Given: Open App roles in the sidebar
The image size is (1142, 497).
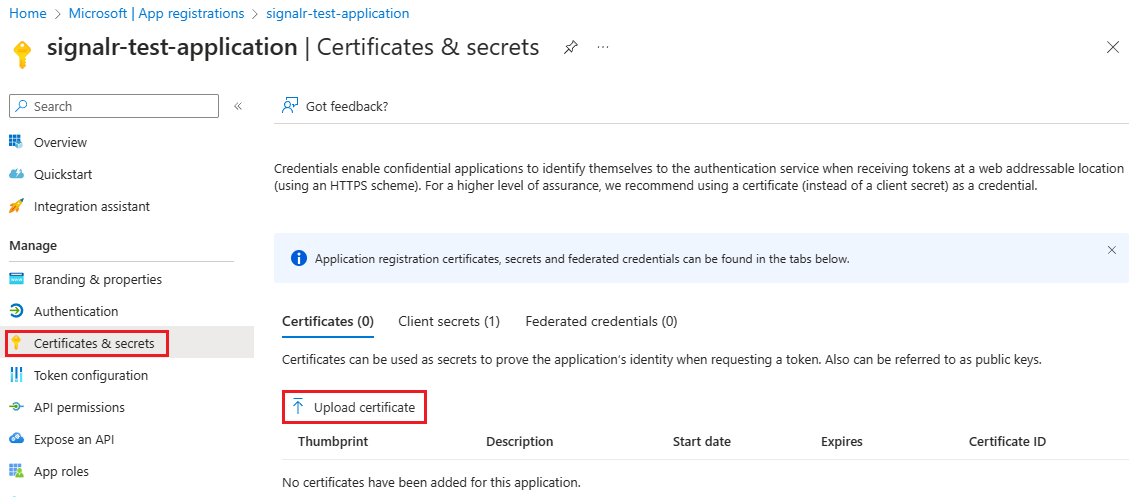Looking at the screenshot, I should click(61, 471).
